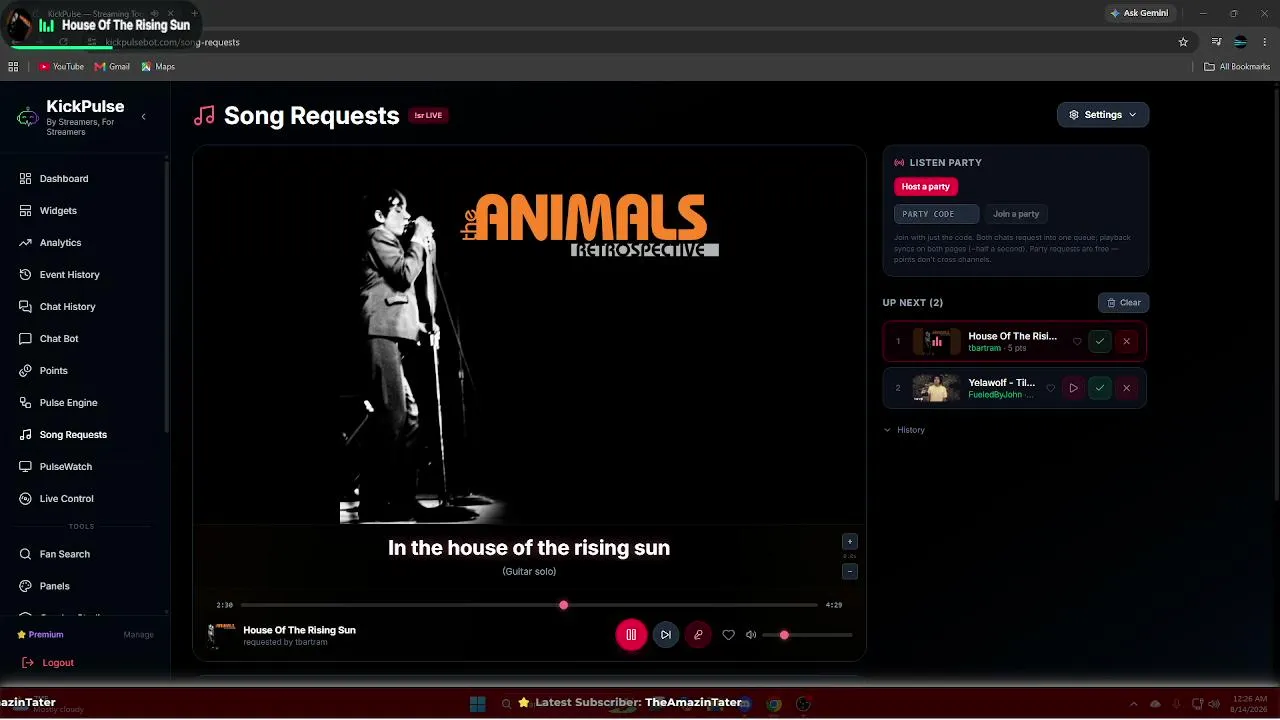This screenshot has width=1280, height=720.
Task: Expand the History section
Action: click(904, 430)
